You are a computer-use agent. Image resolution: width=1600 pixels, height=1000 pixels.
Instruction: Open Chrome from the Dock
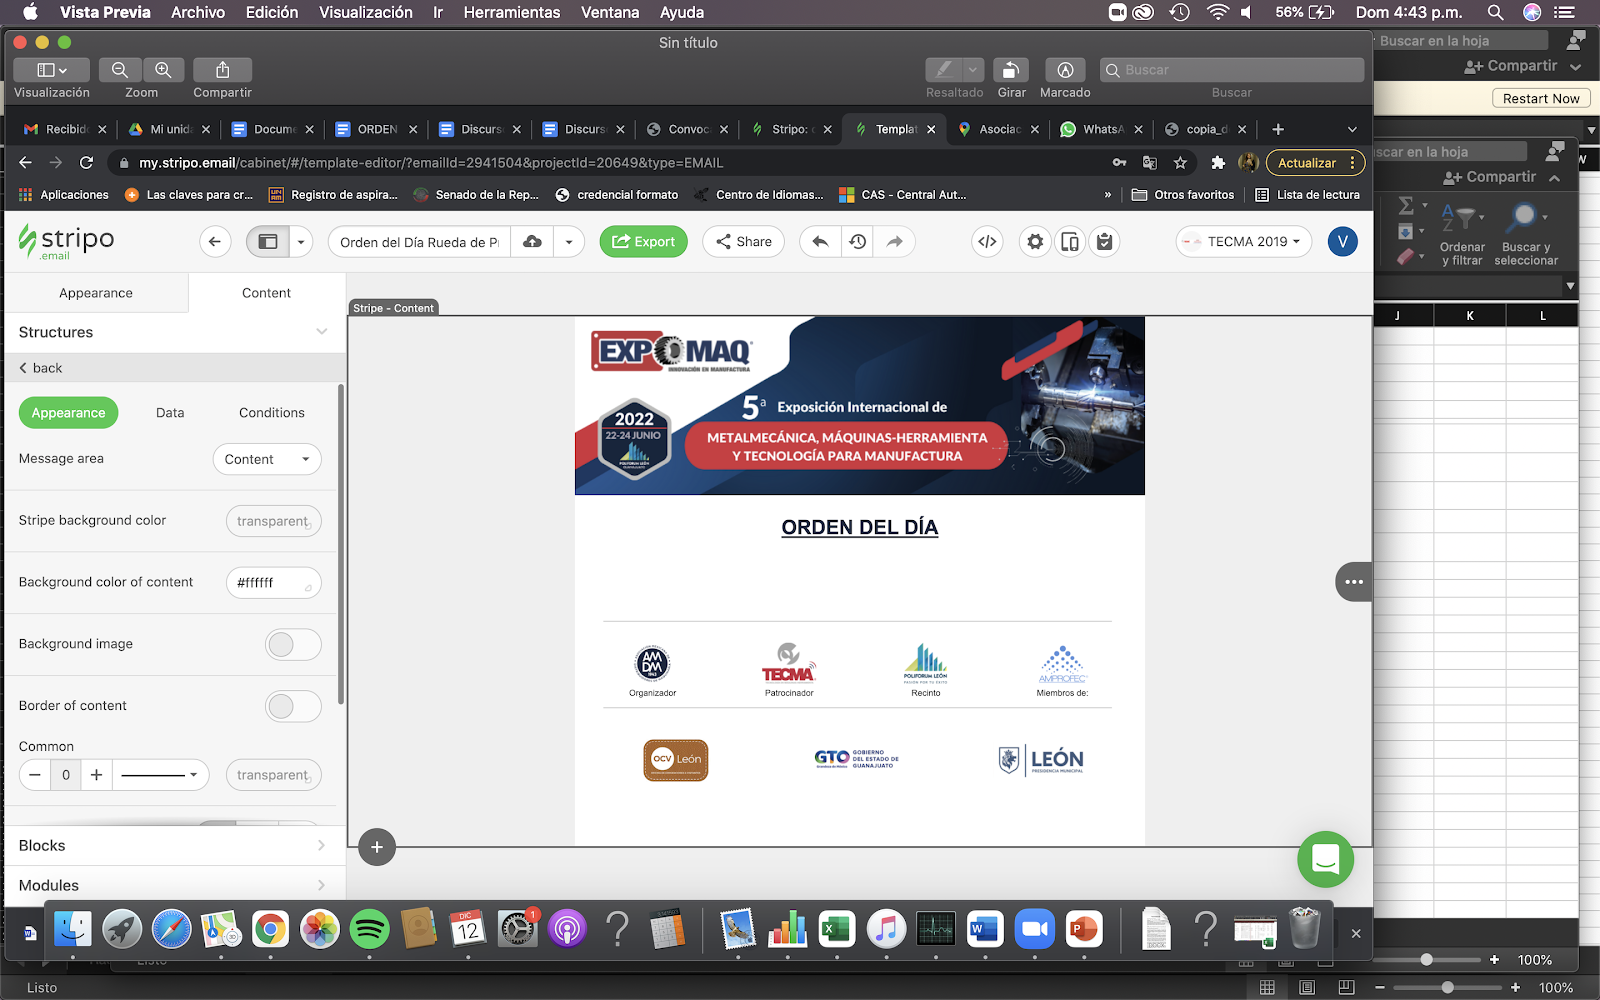click(270, 929)
